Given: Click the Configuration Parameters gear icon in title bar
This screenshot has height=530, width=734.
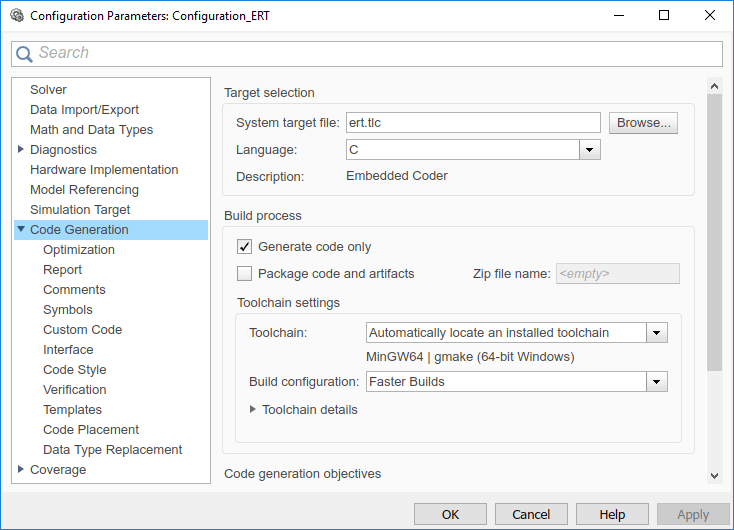Looking at the screenshot, I should tap(16, 16).
